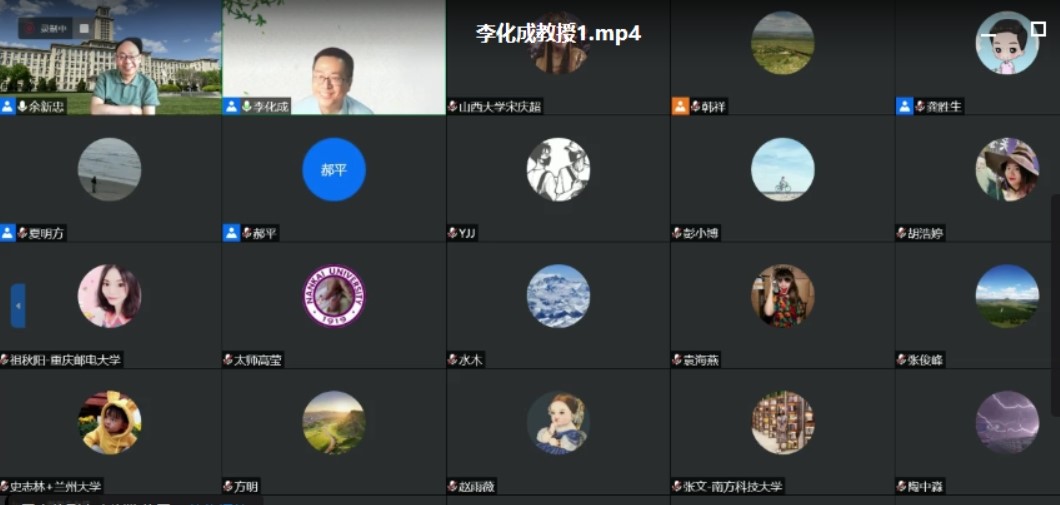Click the hat-wearing woman avatar of 胡浩婷

(x=1007, y=170)
